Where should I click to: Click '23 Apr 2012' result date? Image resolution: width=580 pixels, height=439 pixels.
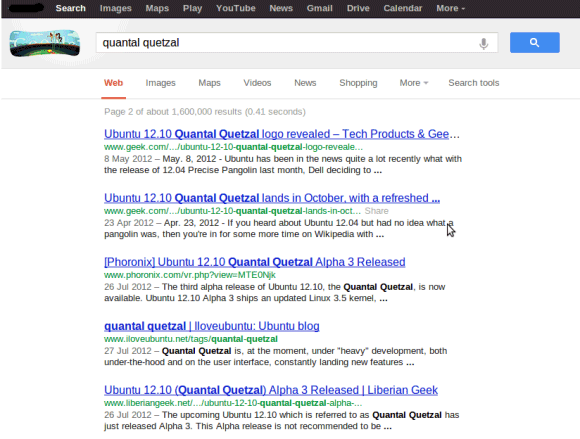[x=129, y=223]
